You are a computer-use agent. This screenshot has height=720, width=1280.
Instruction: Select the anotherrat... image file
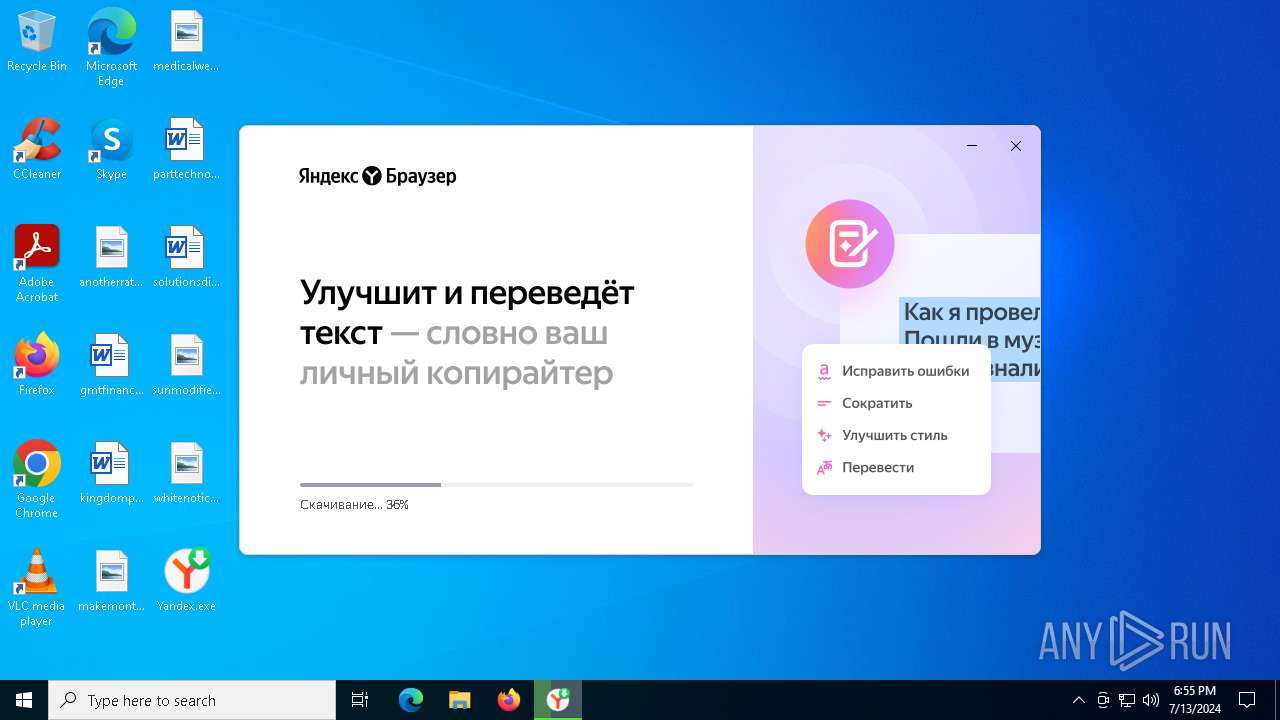click(x=111, y=257)
